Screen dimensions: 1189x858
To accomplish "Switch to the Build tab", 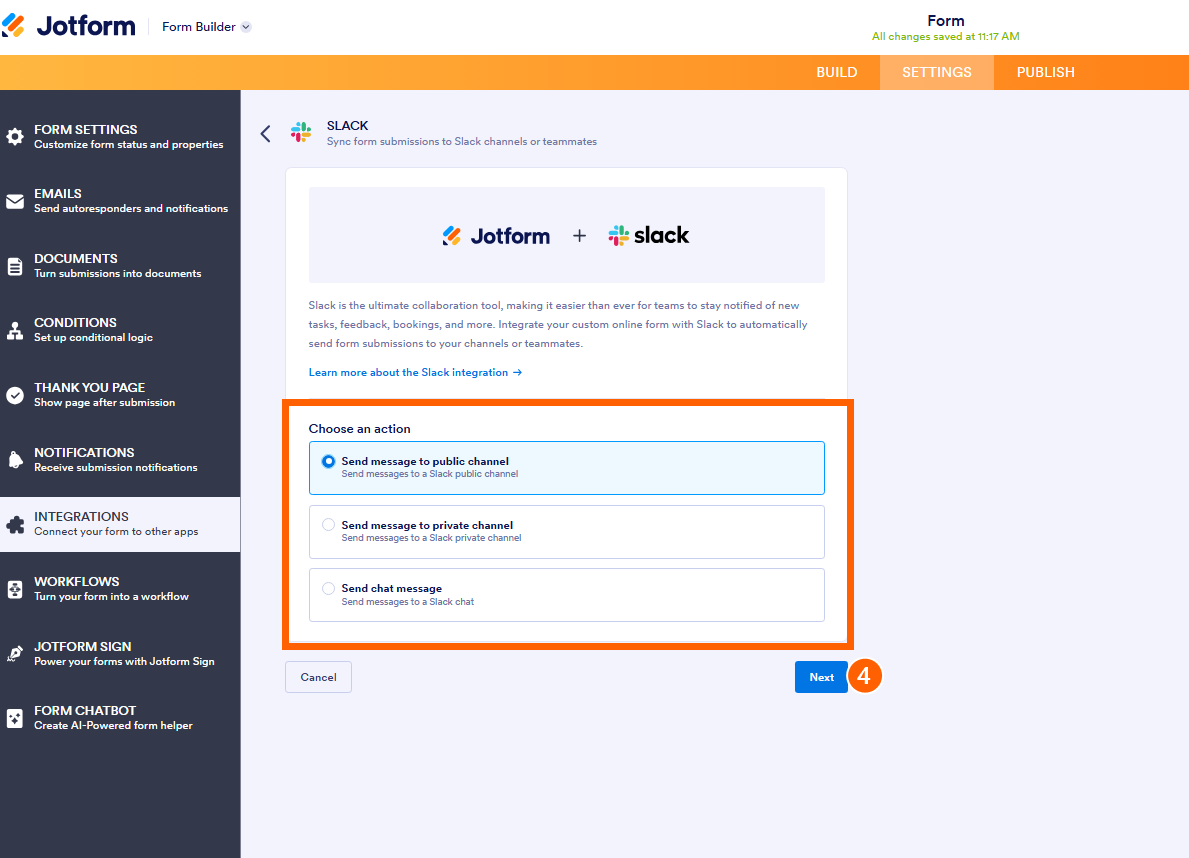I will 837,72.
